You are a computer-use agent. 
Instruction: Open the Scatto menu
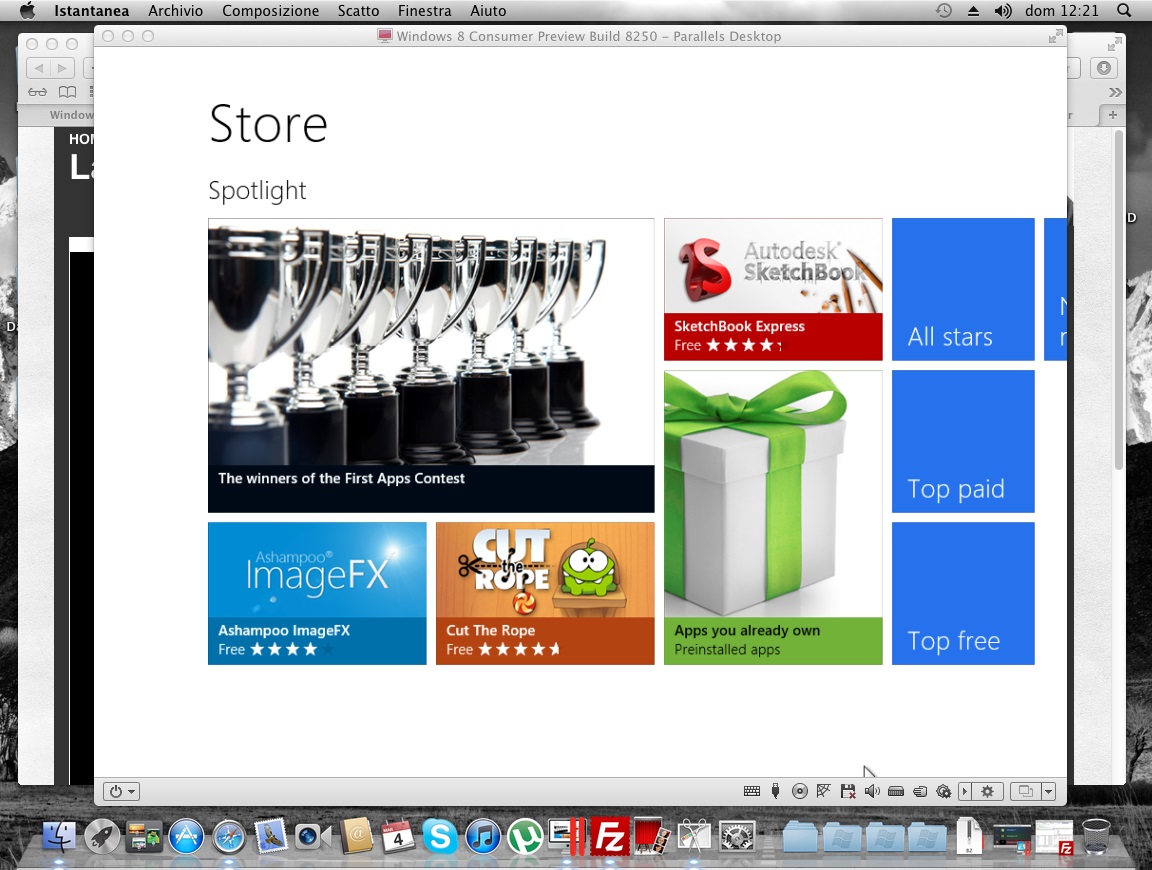[x=359, y=11]
